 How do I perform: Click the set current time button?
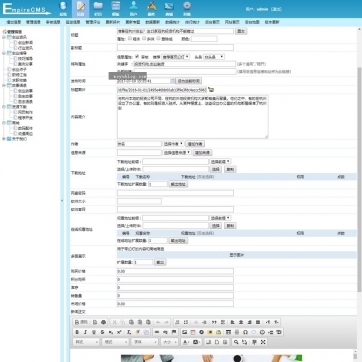click(x=189, y=81)
